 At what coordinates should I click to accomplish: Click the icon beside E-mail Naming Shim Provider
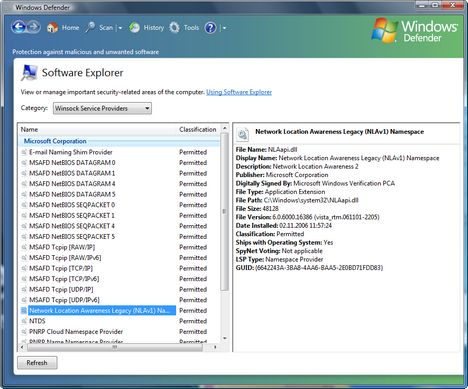tap(24, 152)
